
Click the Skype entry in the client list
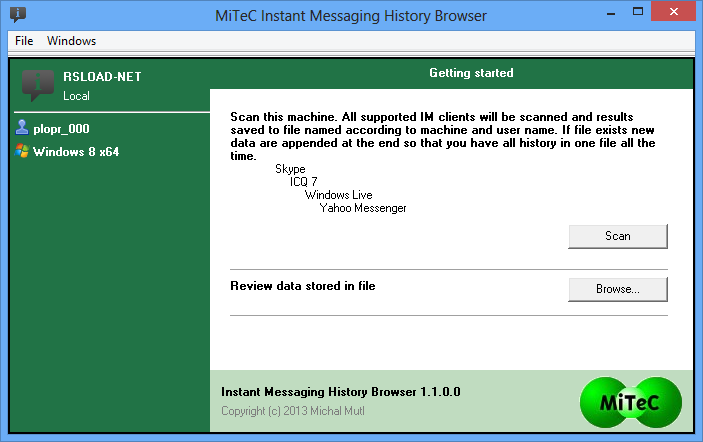click(x=290, y=169)
